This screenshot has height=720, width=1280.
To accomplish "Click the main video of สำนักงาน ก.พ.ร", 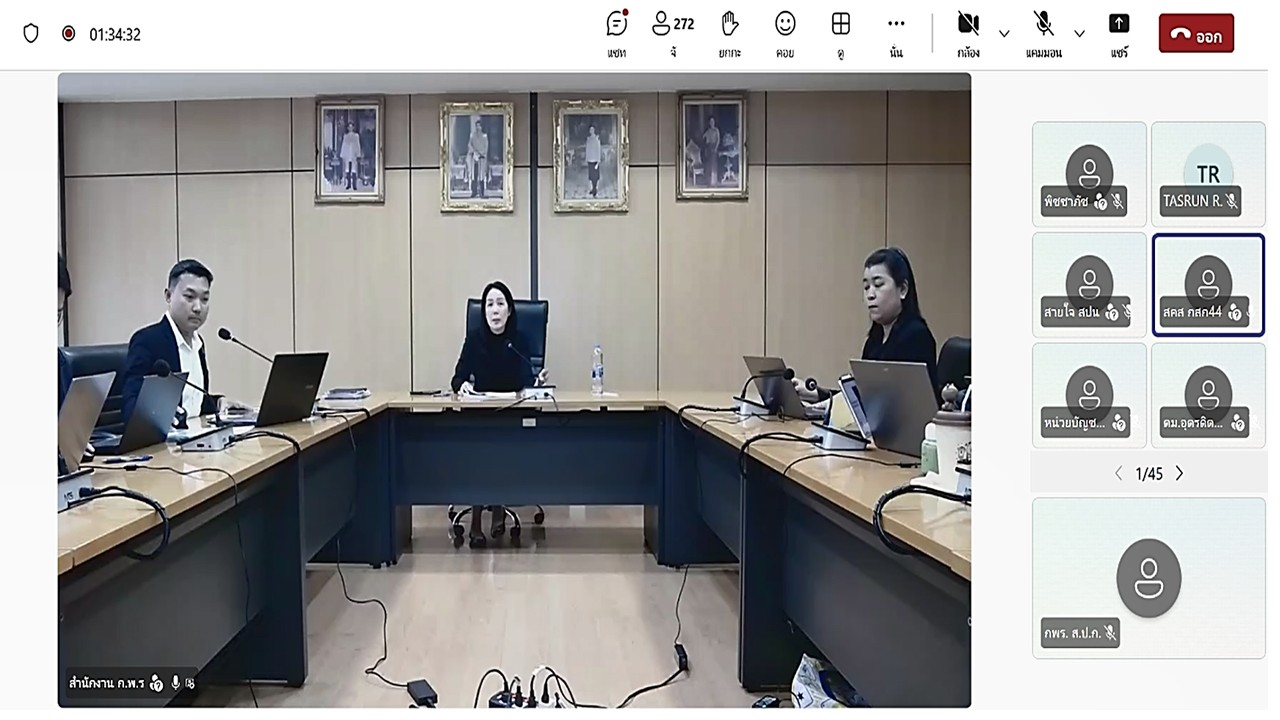I will 514,390.
